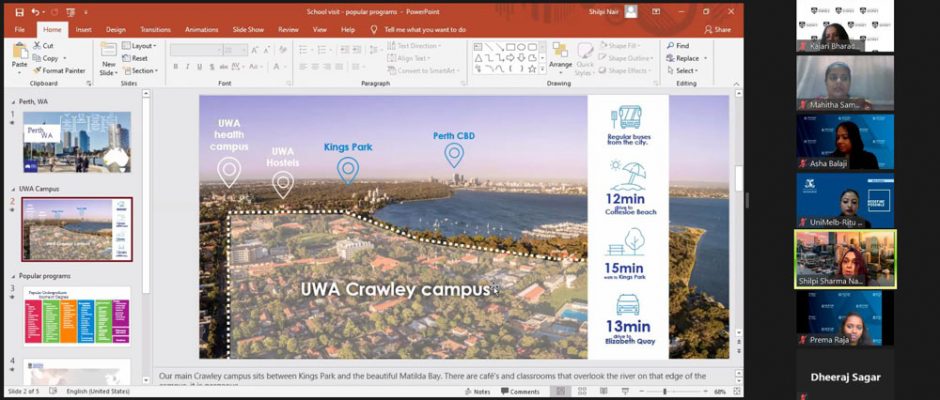Start slideshow from status bar icon
The width and height of the screenshot is (940, 400).
625,392
